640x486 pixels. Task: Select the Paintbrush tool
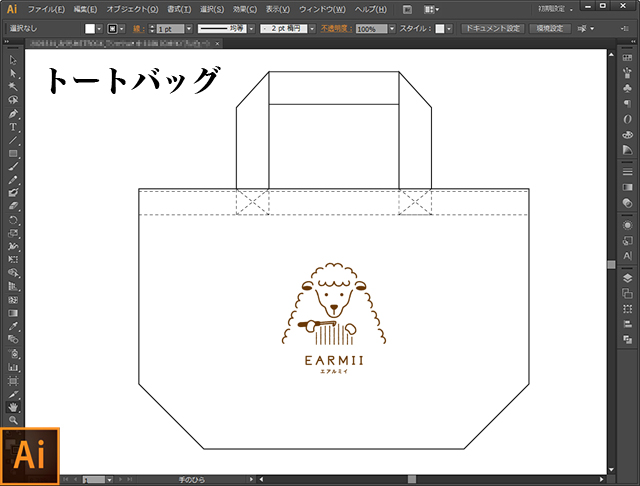tap(13, 166)
